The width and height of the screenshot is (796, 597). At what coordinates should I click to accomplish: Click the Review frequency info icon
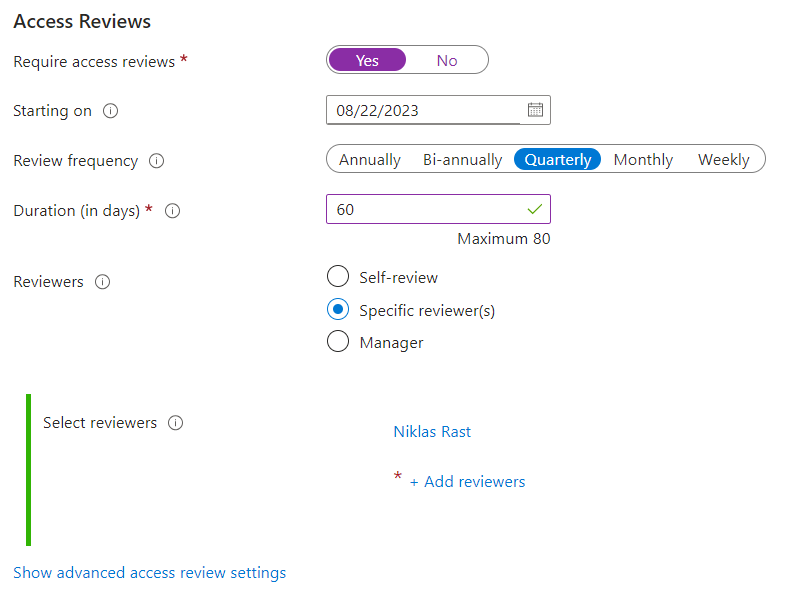point(156,161)
